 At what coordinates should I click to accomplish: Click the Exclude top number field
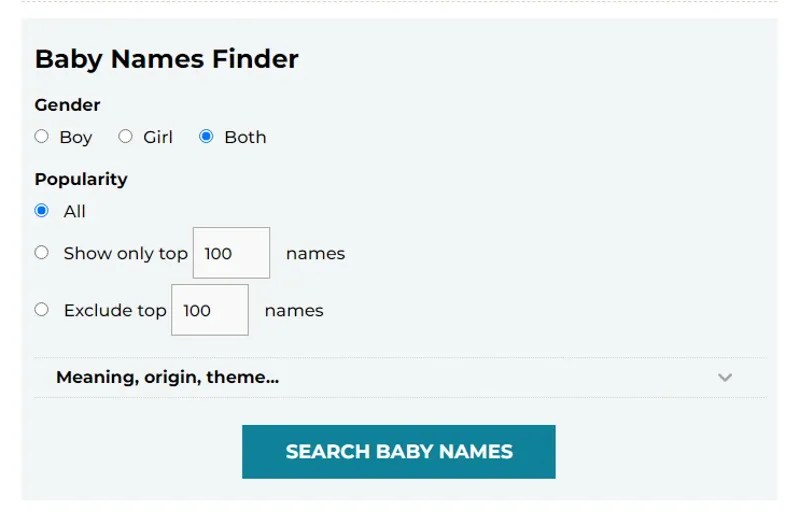tap(210, 310)
